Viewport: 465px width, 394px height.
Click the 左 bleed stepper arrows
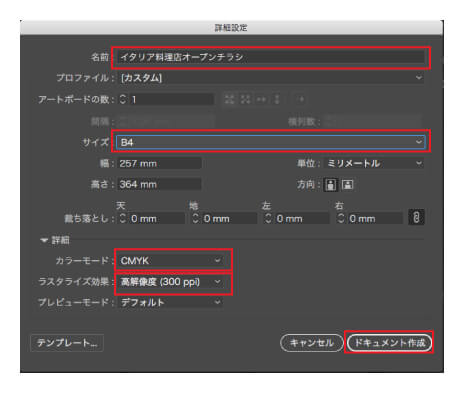[x=268, y=218]
